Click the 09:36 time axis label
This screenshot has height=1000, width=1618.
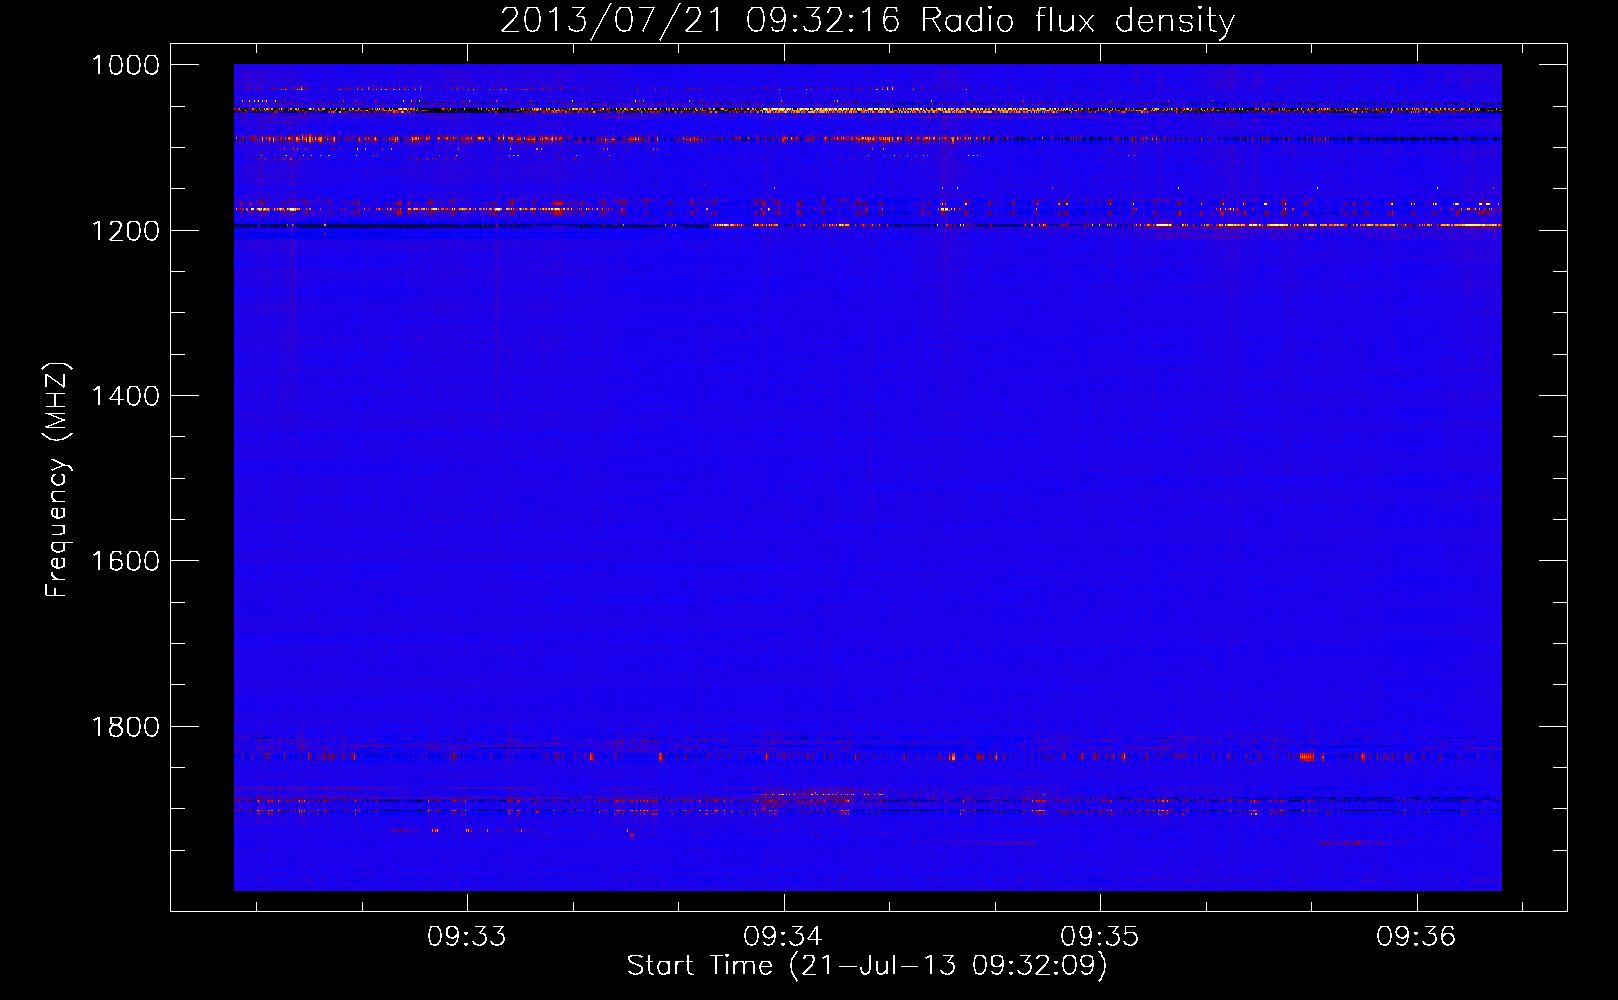[1416, 937]
